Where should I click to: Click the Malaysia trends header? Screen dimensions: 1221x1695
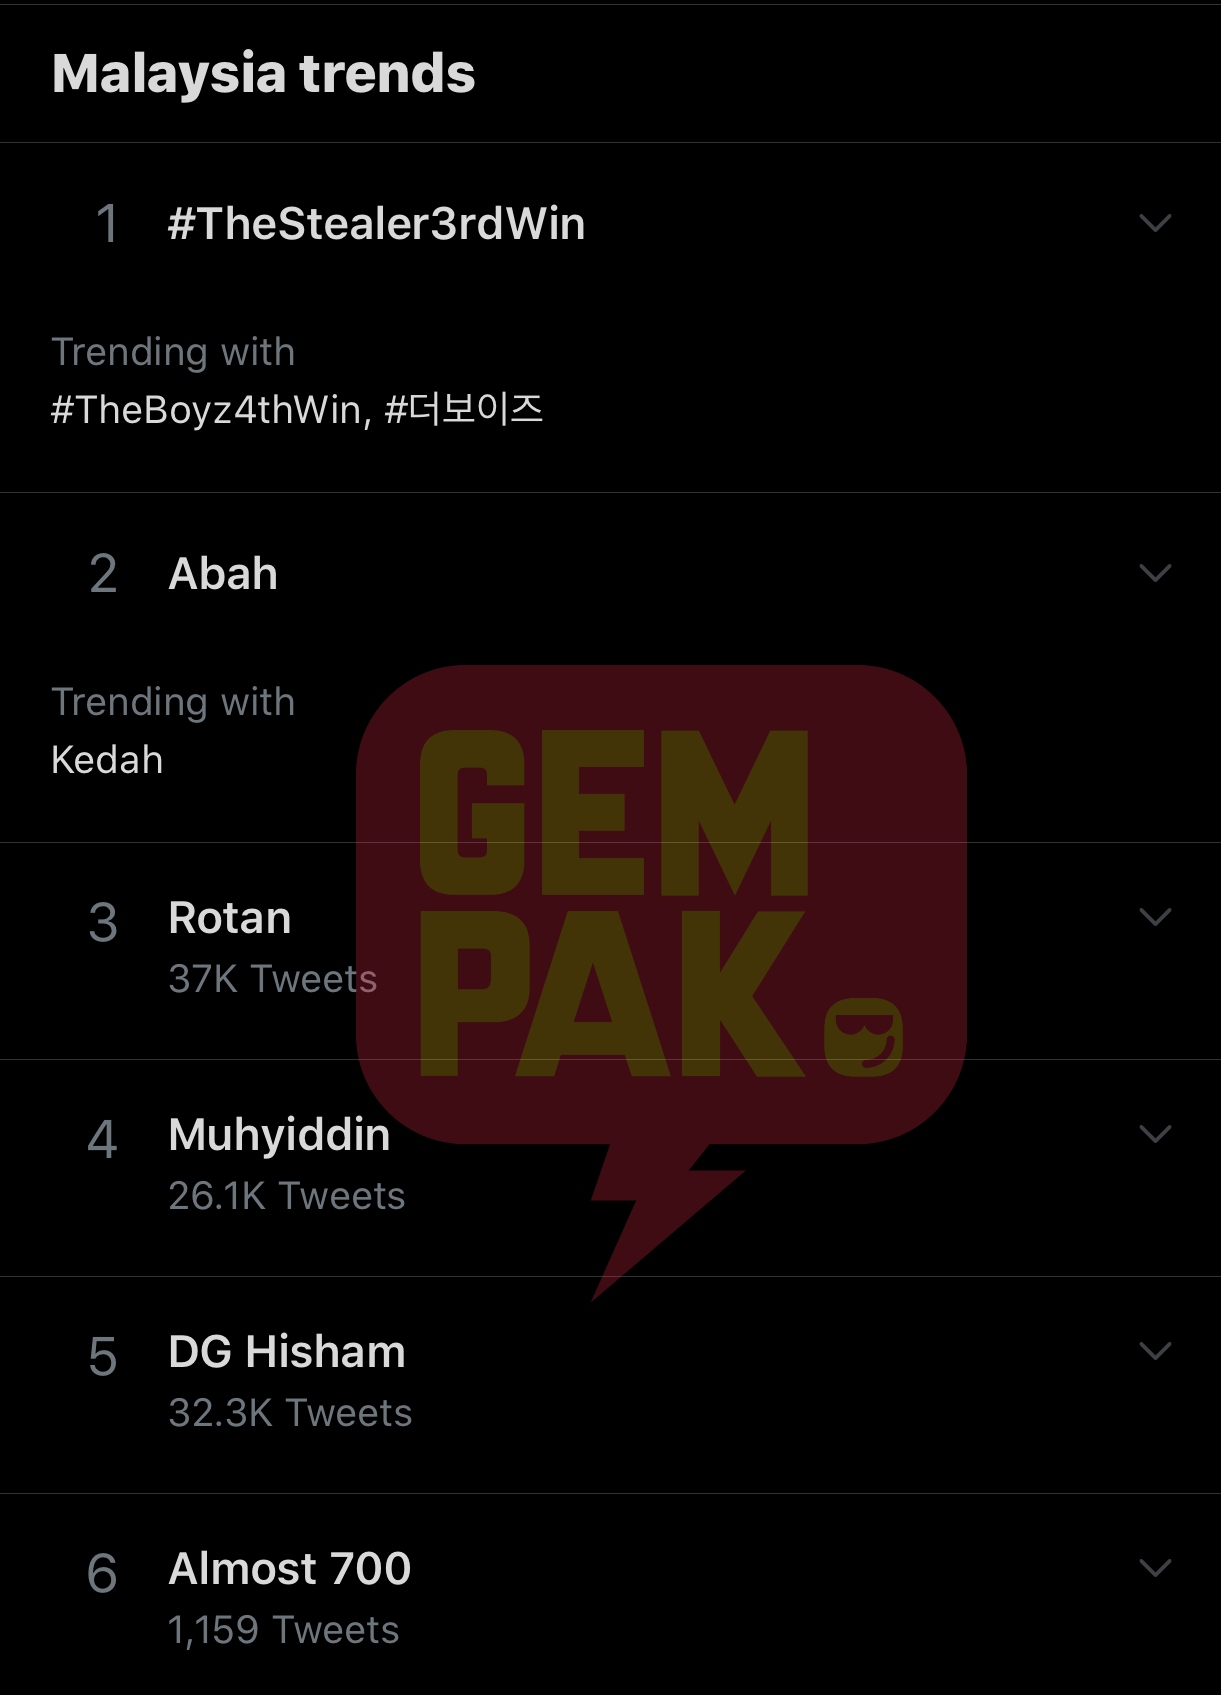[264, 74]
